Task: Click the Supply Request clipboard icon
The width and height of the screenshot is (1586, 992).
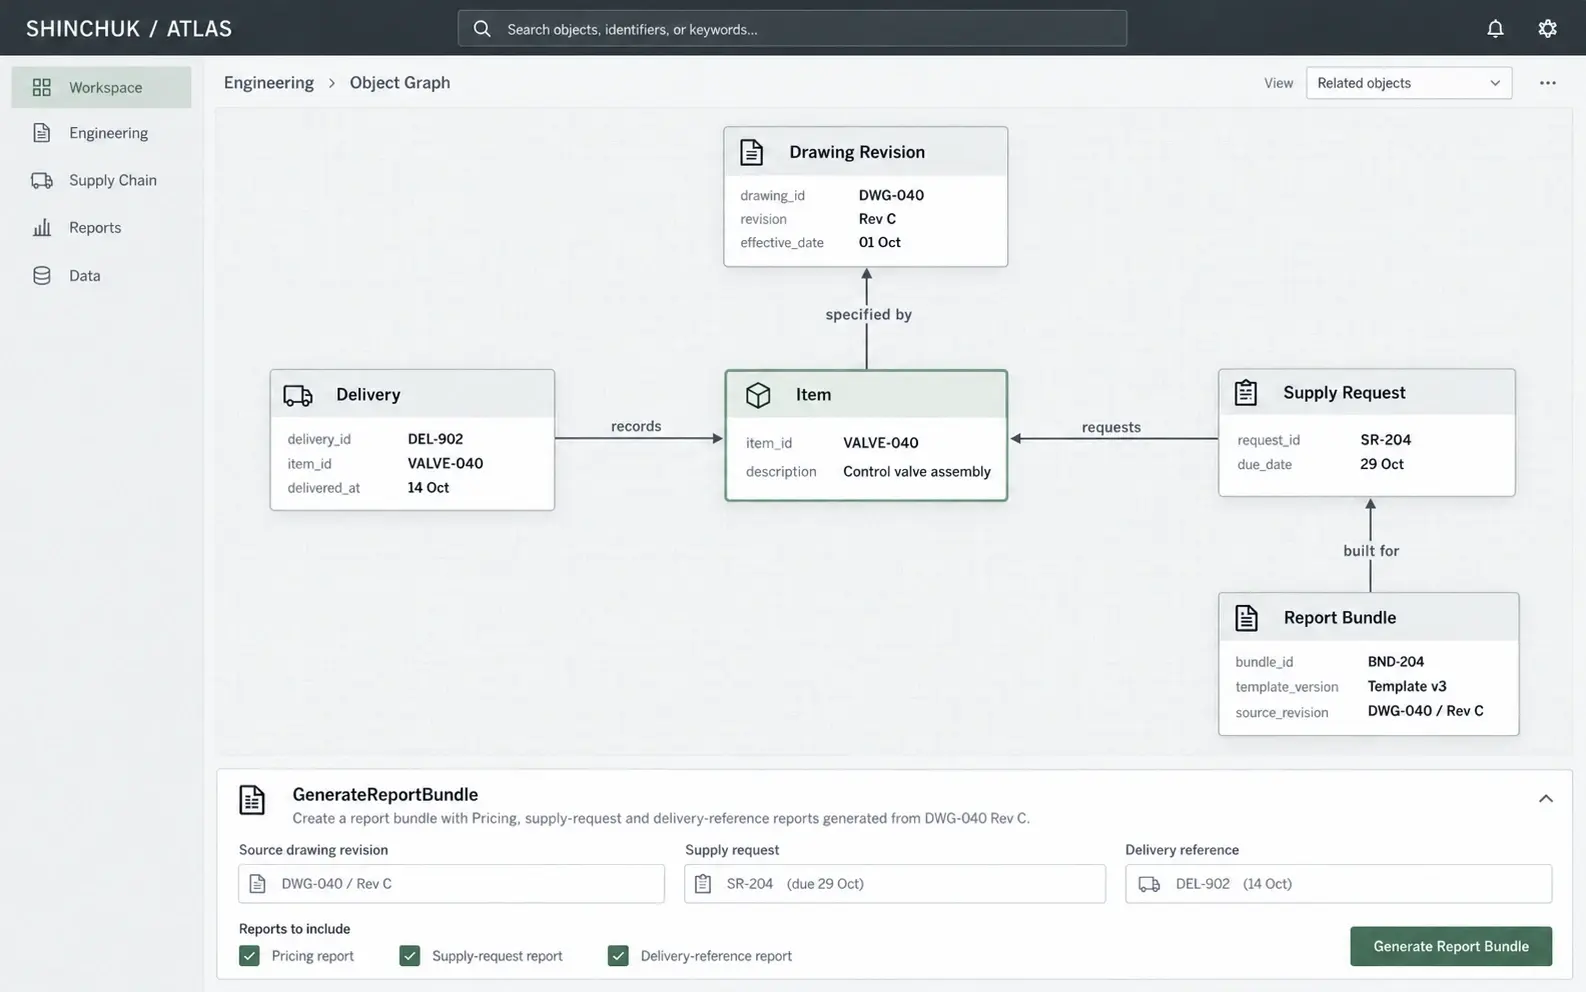Action: tap(1245, 392)
